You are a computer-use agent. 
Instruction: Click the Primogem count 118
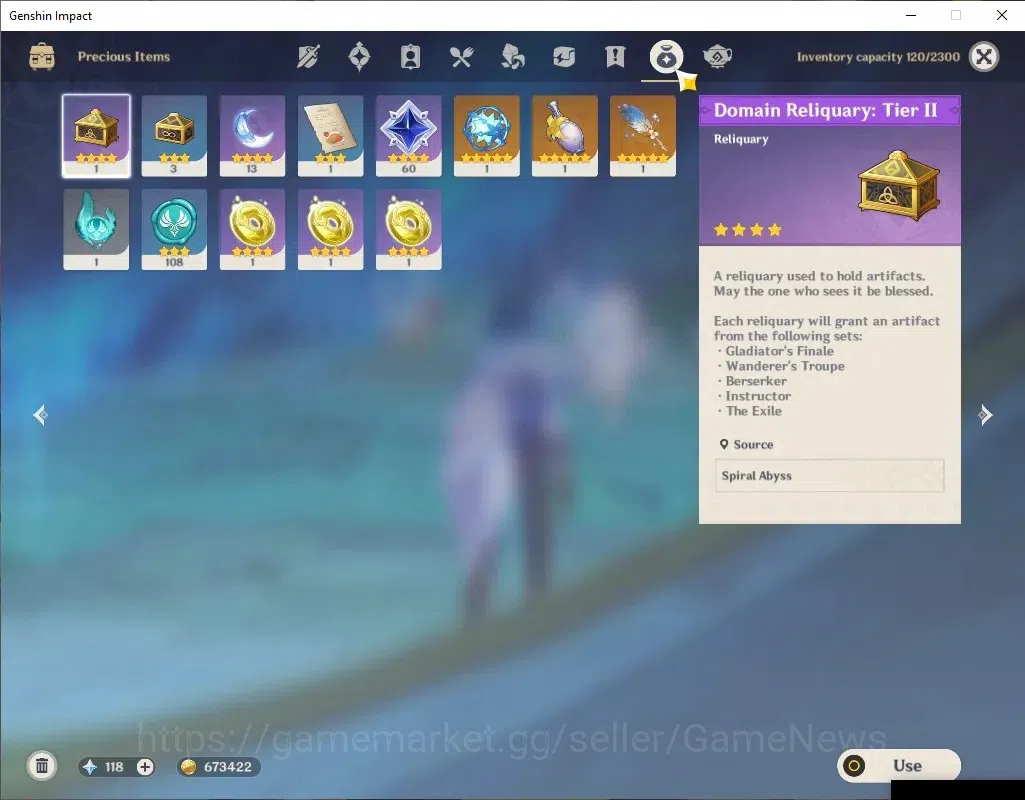point(114,767)
